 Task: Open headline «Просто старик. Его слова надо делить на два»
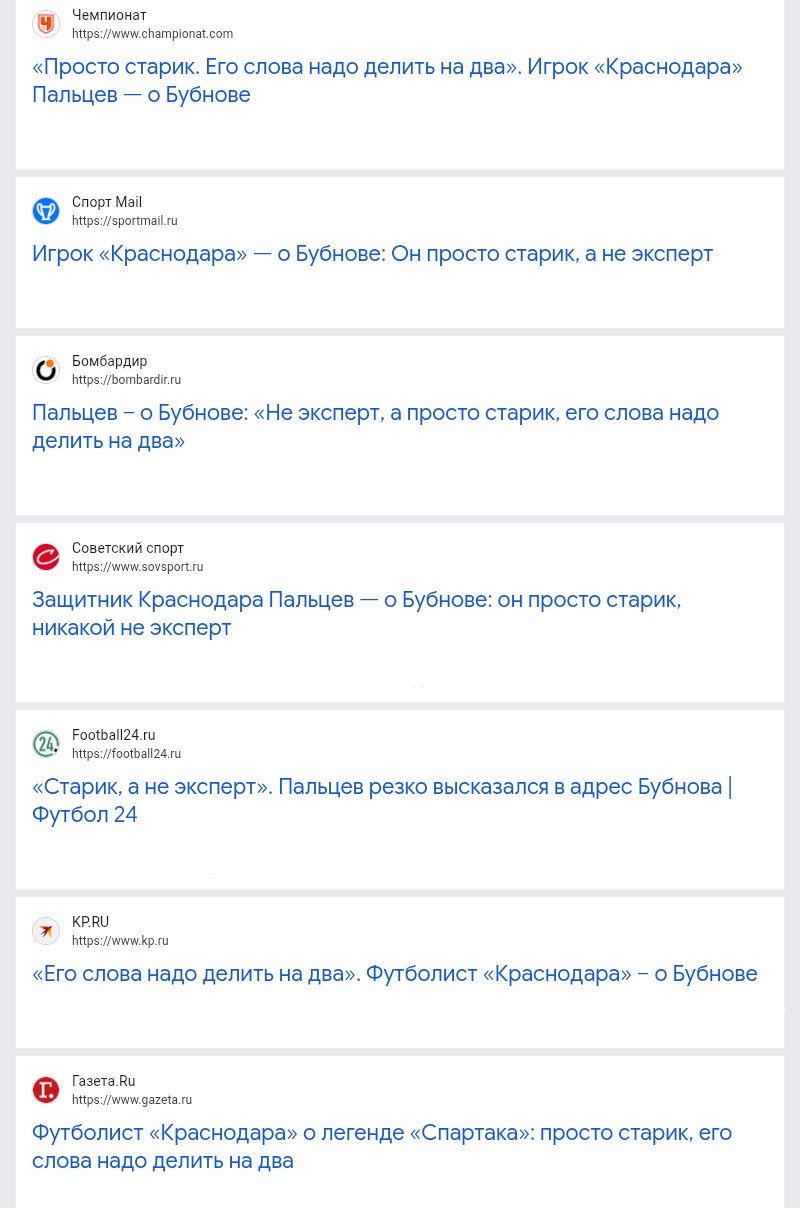387,81
